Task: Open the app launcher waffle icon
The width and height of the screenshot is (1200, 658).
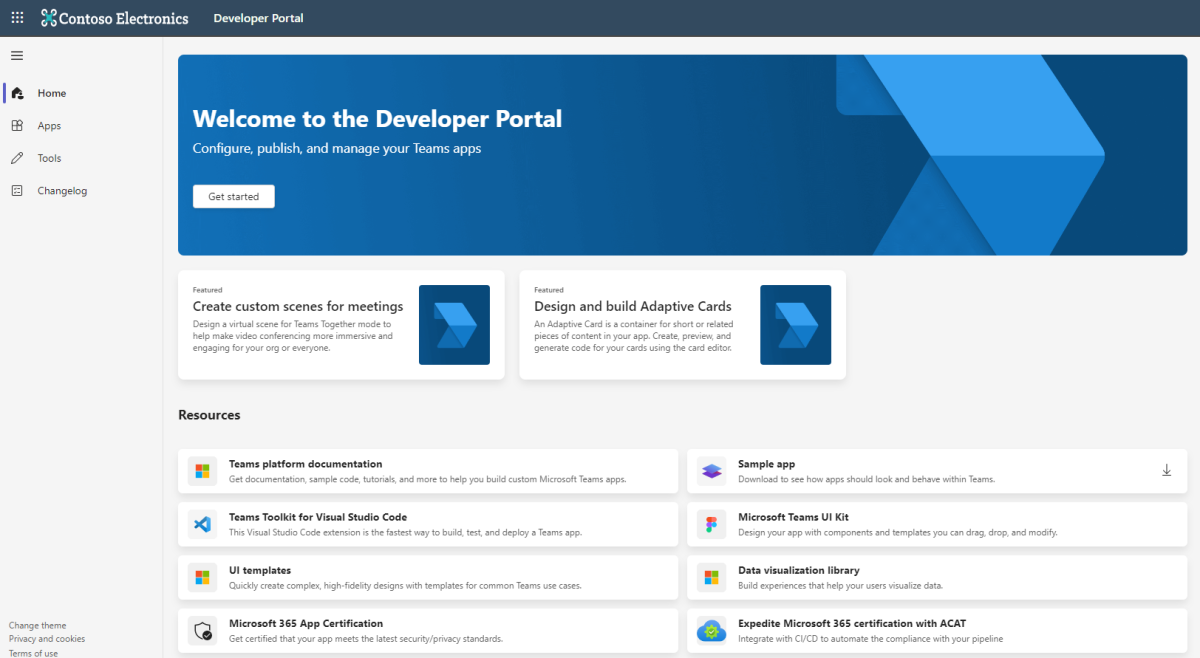Action: coord(17,18)
